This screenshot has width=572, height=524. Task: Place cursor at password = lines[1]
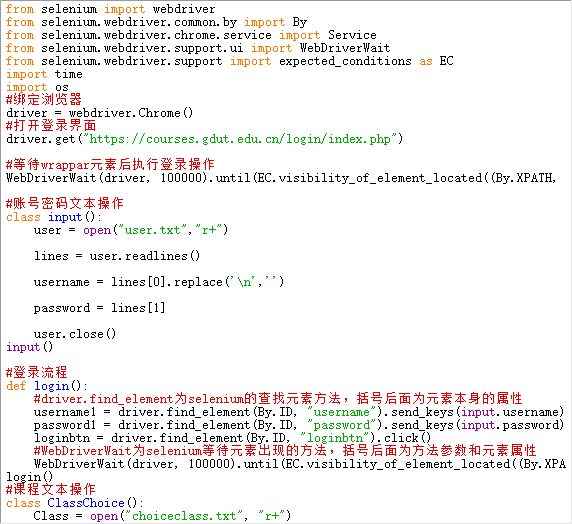[x=99, y=308]
